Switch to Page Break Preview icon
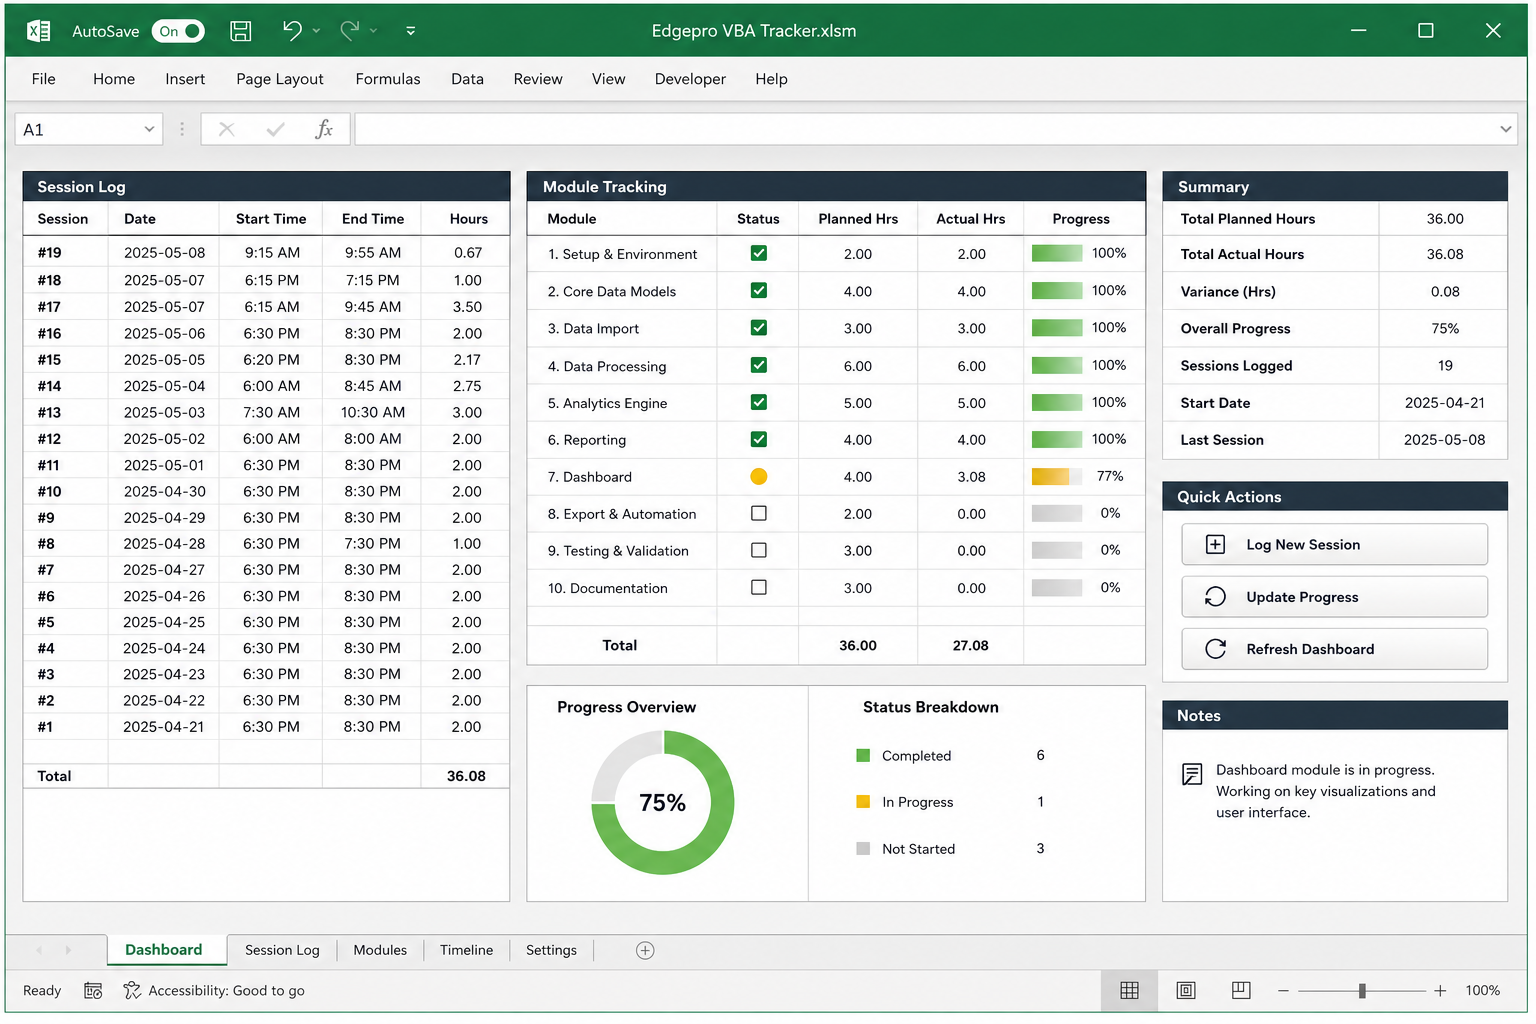The image size is (1536, 1024). tap(1241, 990)
